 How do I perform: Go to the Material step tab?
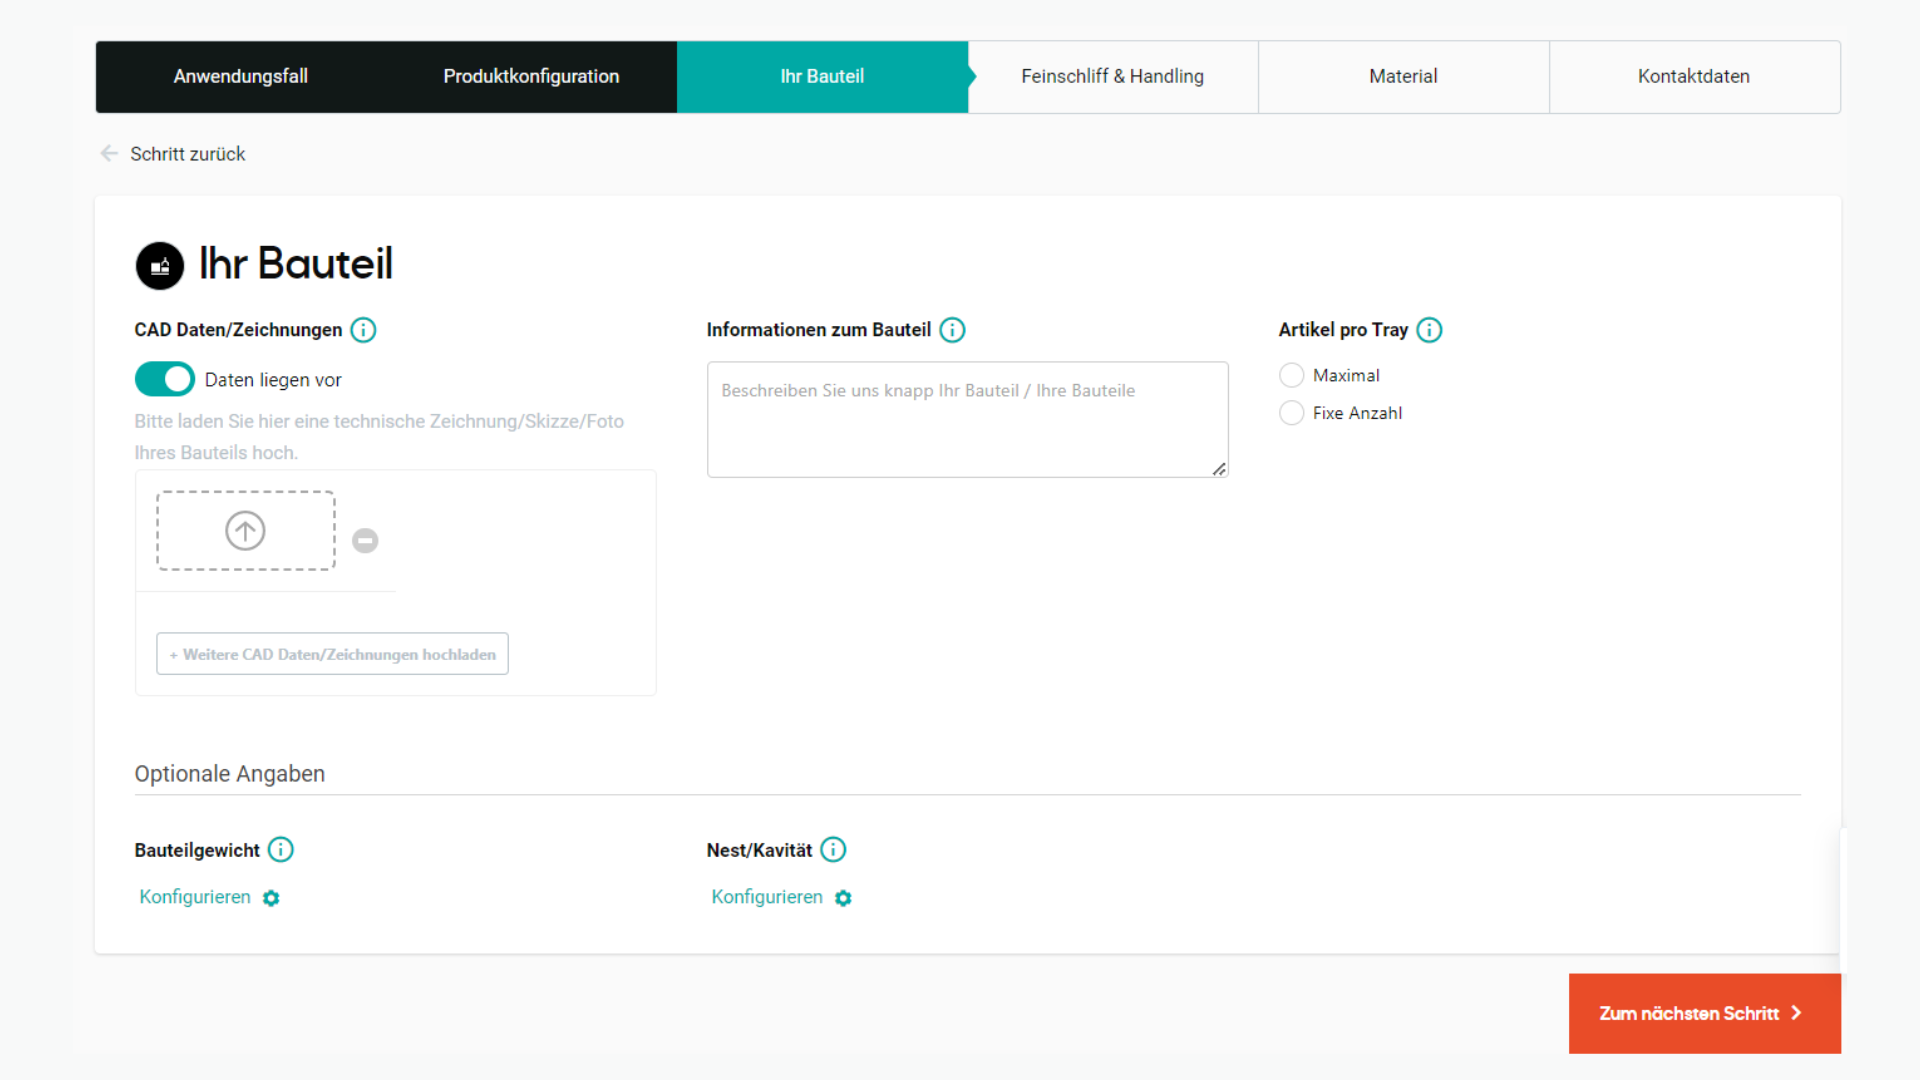(x=1403, y=76)
